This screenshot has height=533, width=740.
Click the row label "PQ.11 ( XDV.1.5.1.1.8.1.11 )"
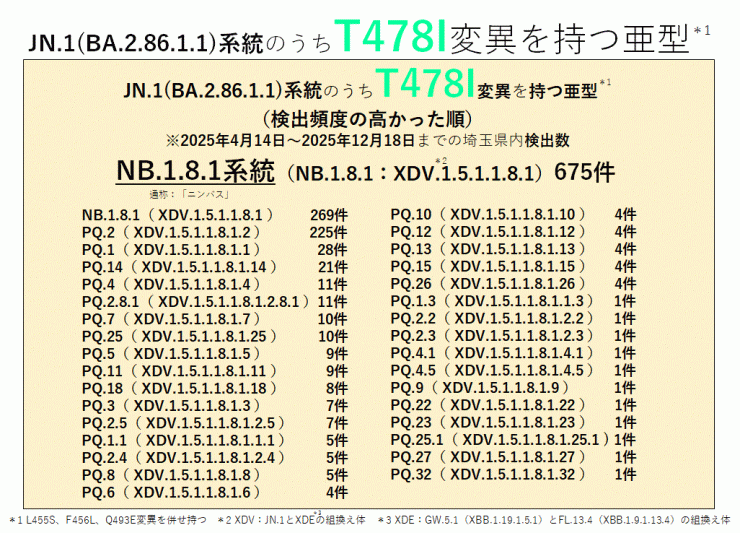click(x=179, y=371)
